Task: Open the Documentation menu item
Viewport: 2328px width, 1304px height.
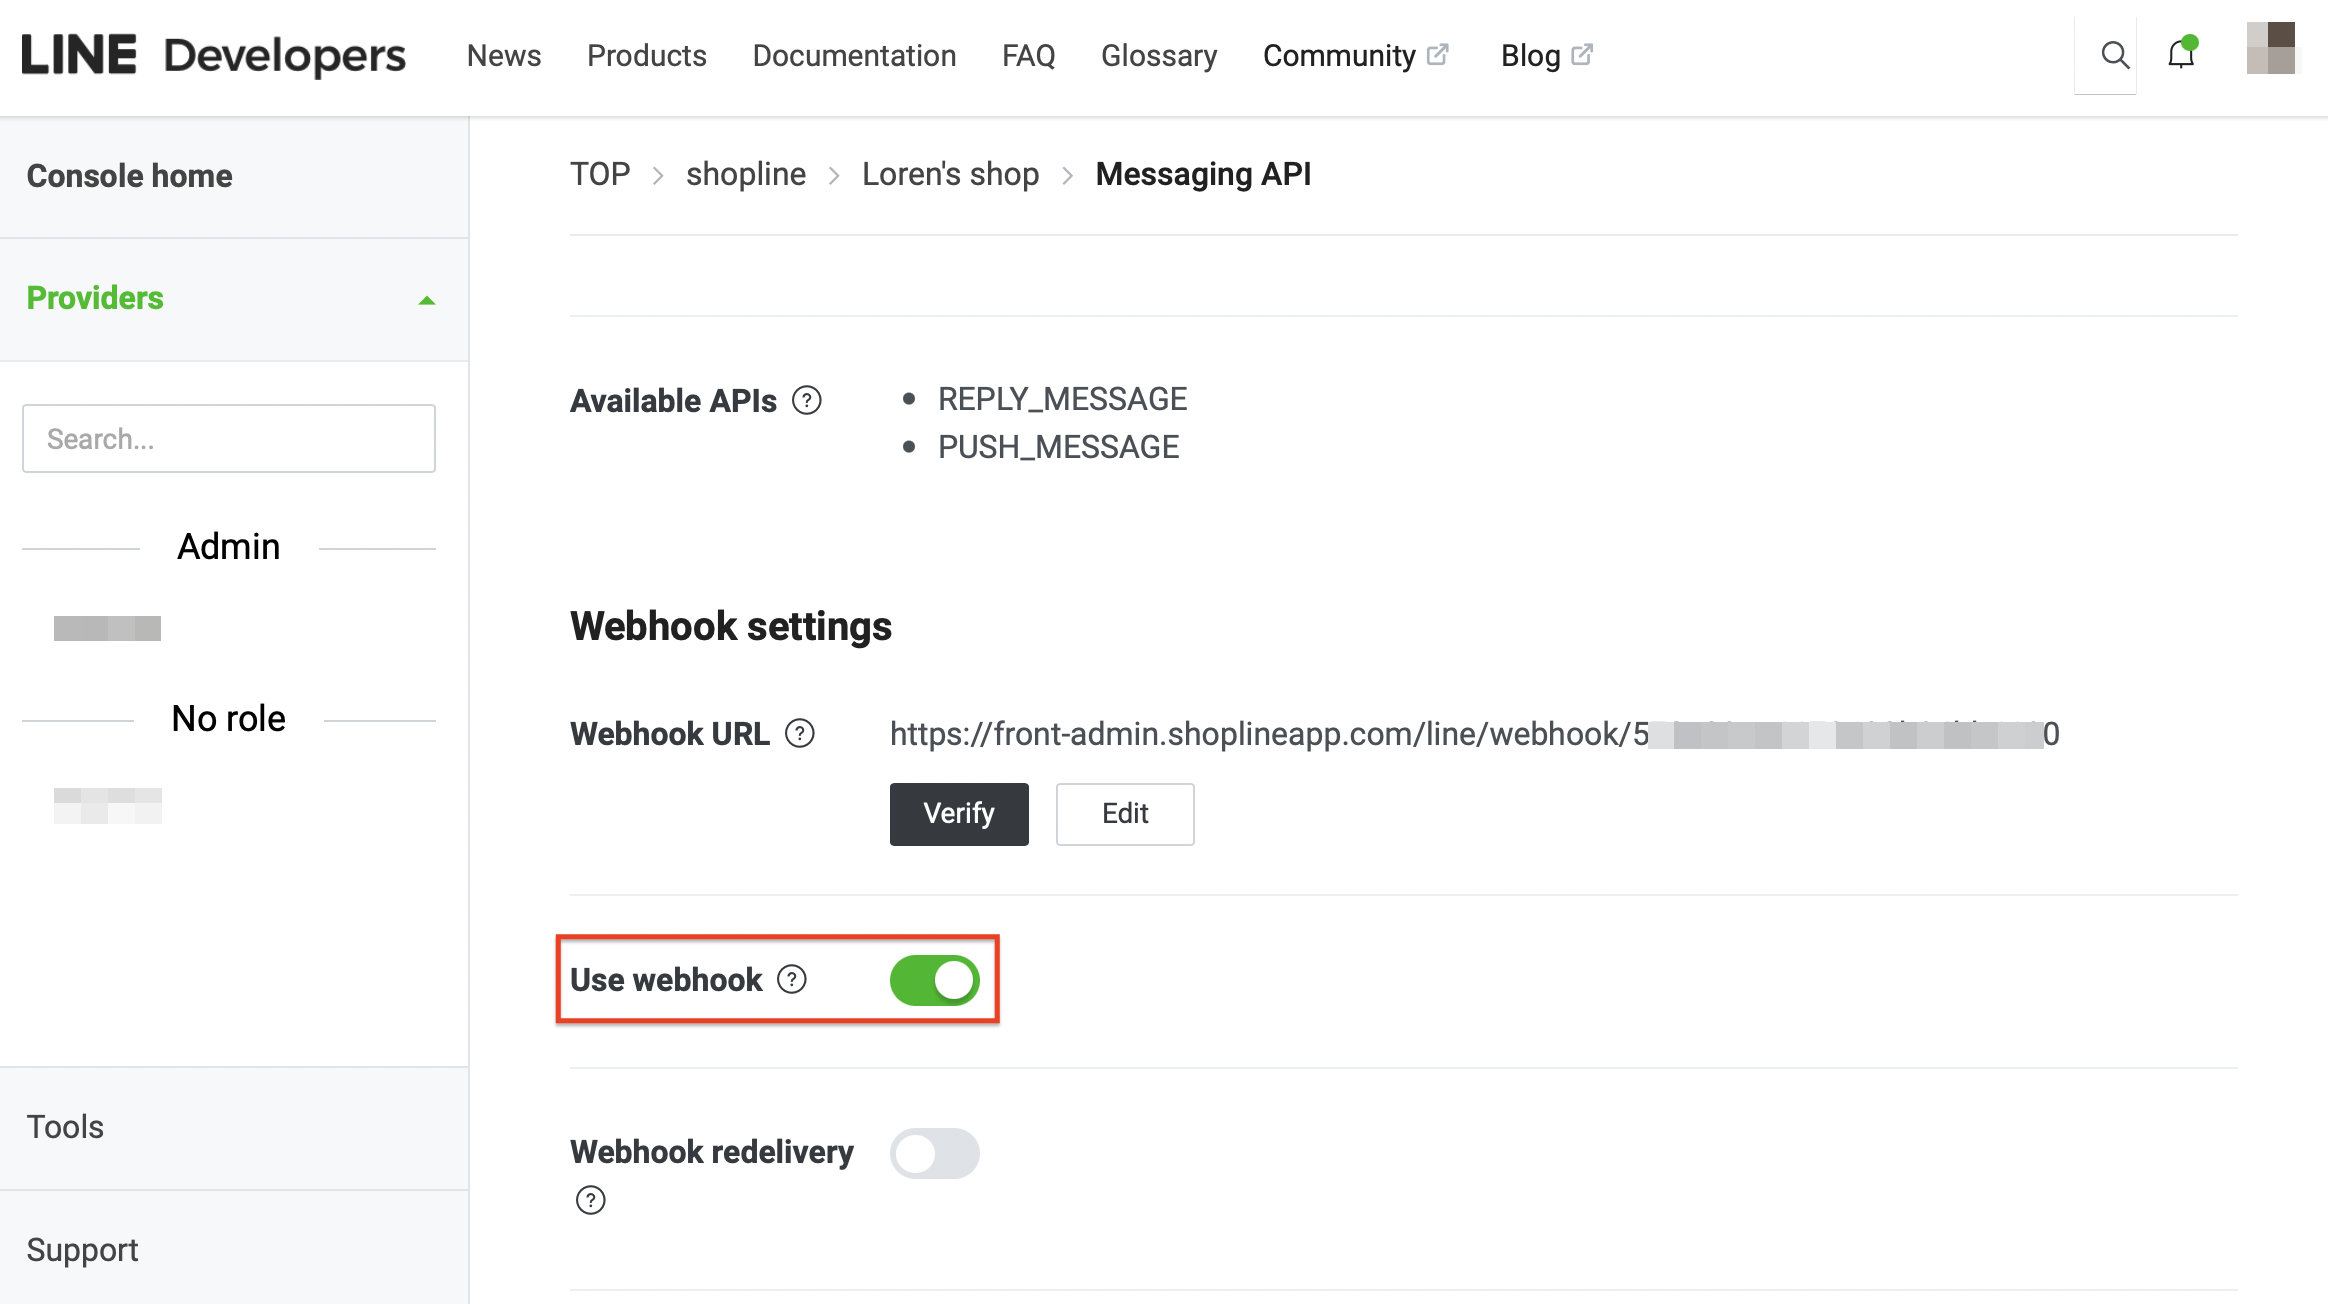Action: click(x=854, y=55)
